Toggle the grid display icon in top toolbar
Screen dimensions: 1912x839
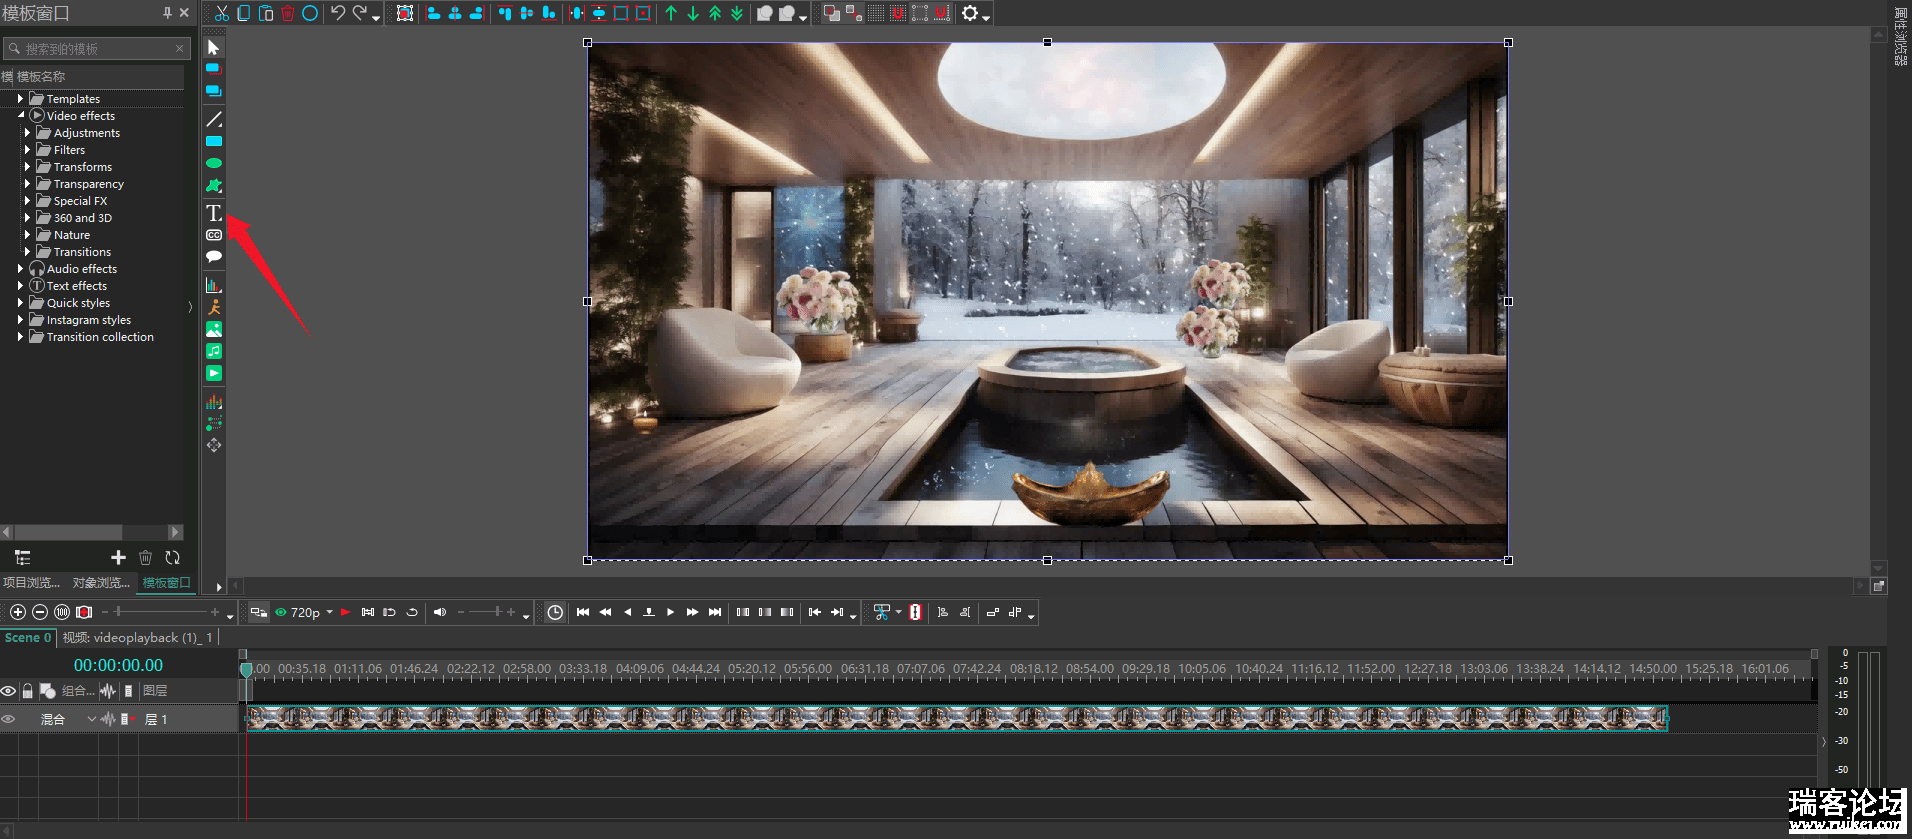pyautogui.click(x=876, y=13)
